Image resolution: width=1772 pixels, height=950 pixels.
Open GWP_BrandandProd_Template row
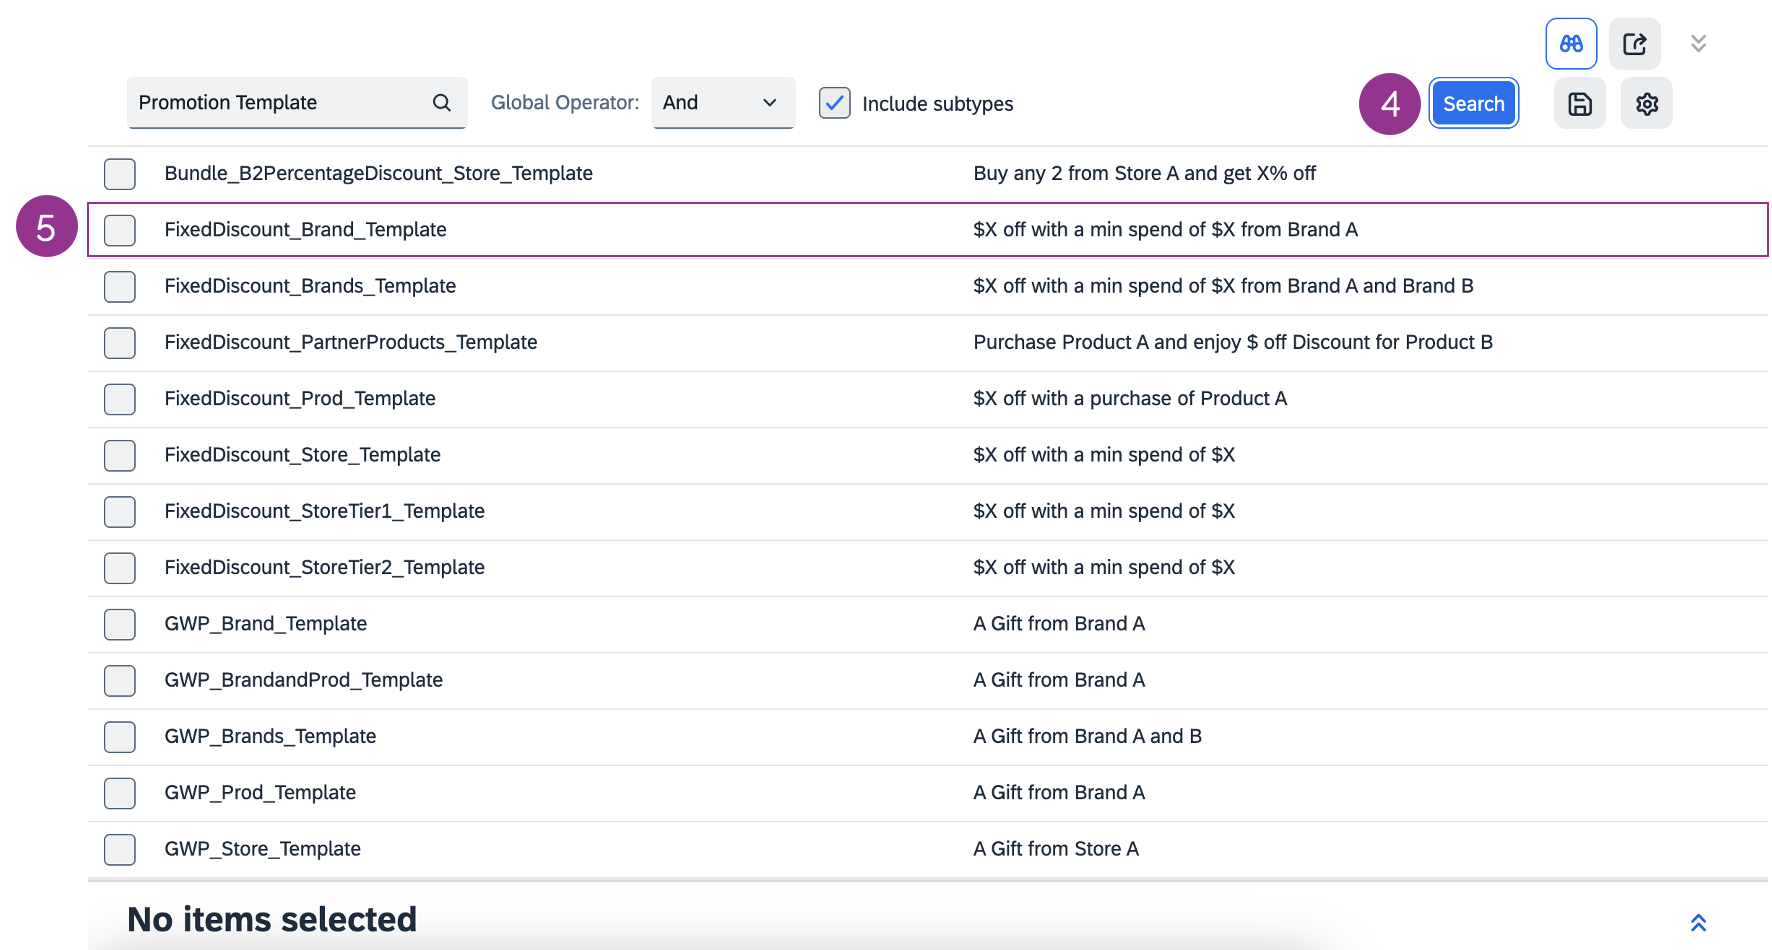pos(303,680)
